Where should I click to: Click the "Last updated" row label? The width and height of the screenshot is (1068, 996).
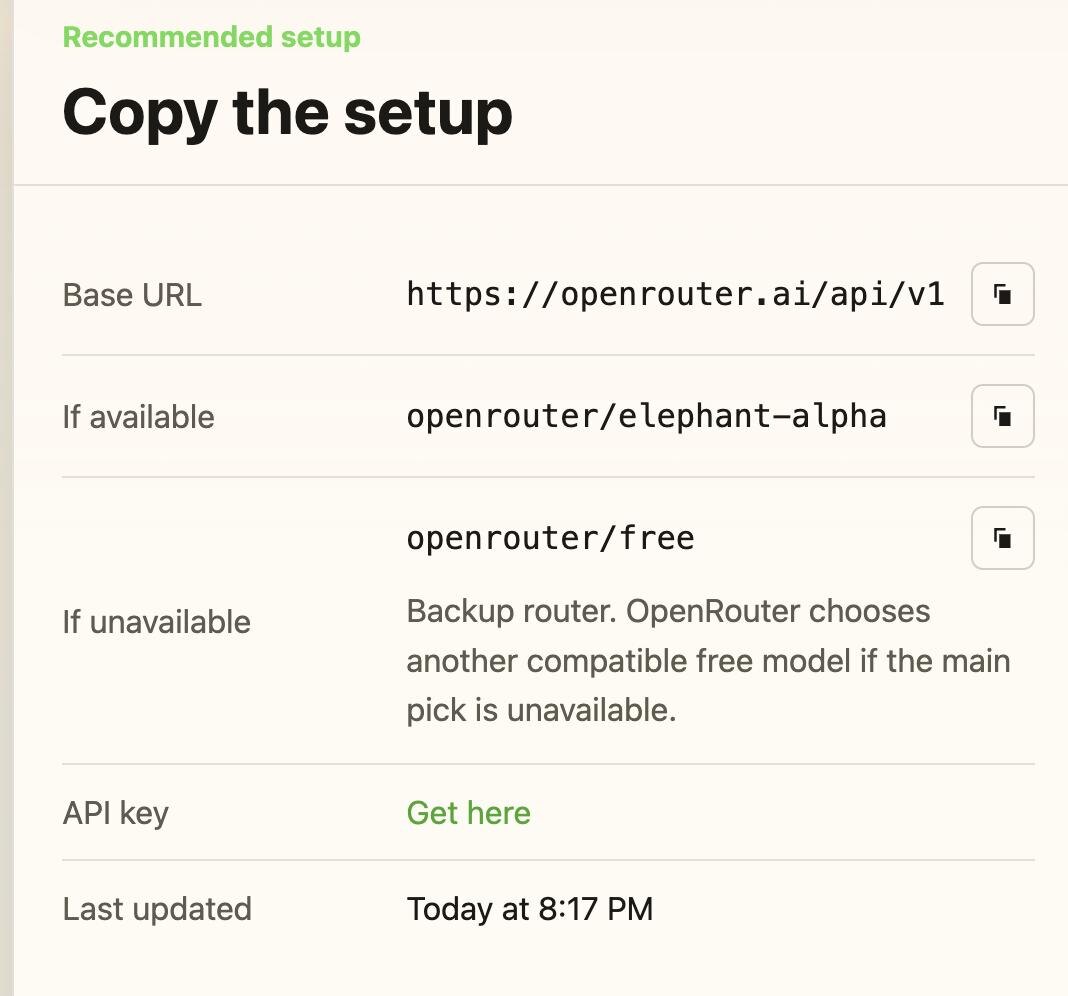coord(157,909)
